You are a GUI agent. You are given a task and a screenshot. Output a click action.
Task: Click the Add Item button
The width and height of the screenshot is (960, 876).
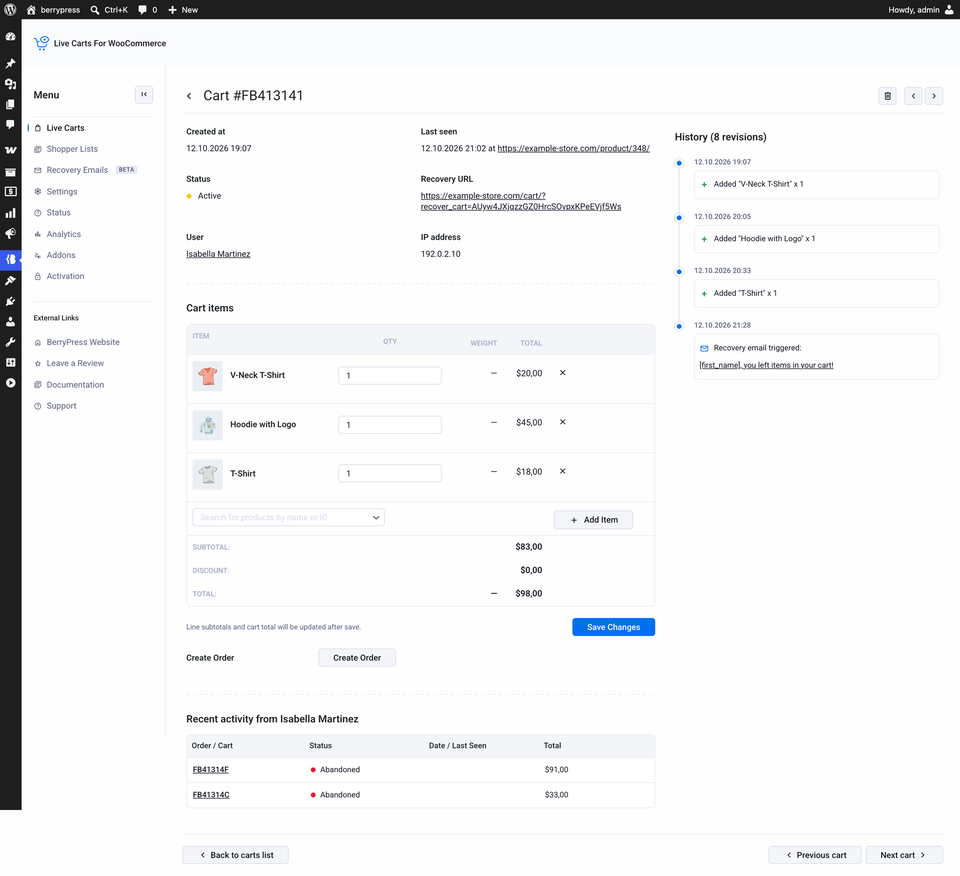[x=593, y=520]
